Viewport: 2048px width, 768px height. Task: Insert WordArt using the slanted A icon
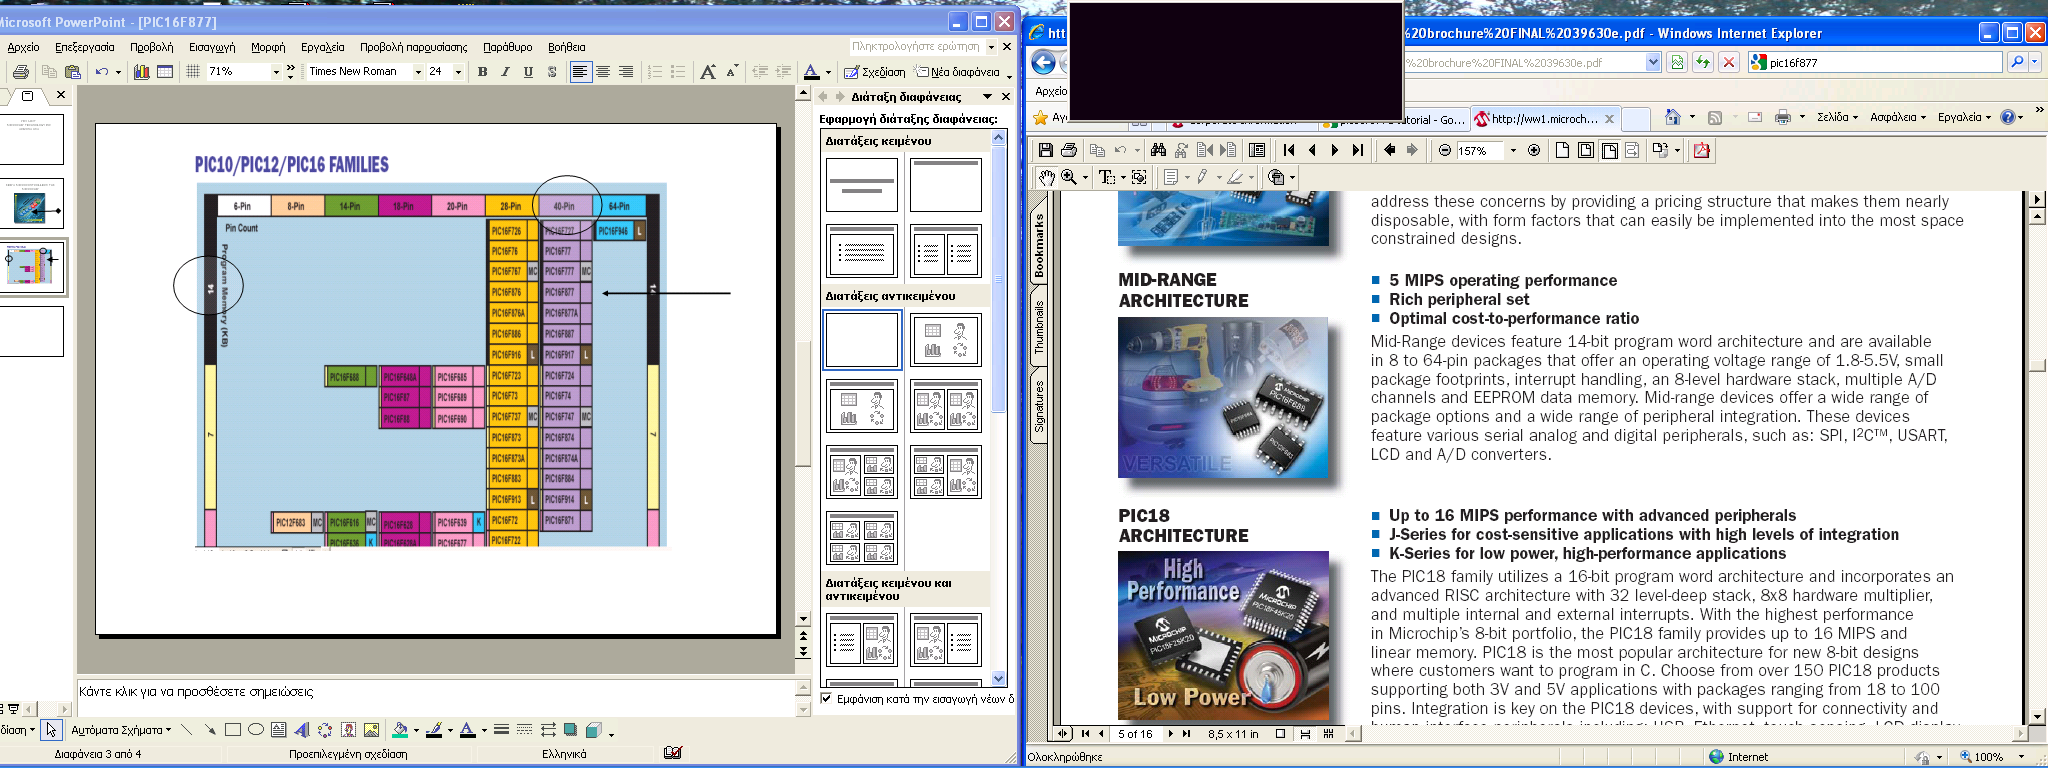pyautogui.click(x=302, y=730)
